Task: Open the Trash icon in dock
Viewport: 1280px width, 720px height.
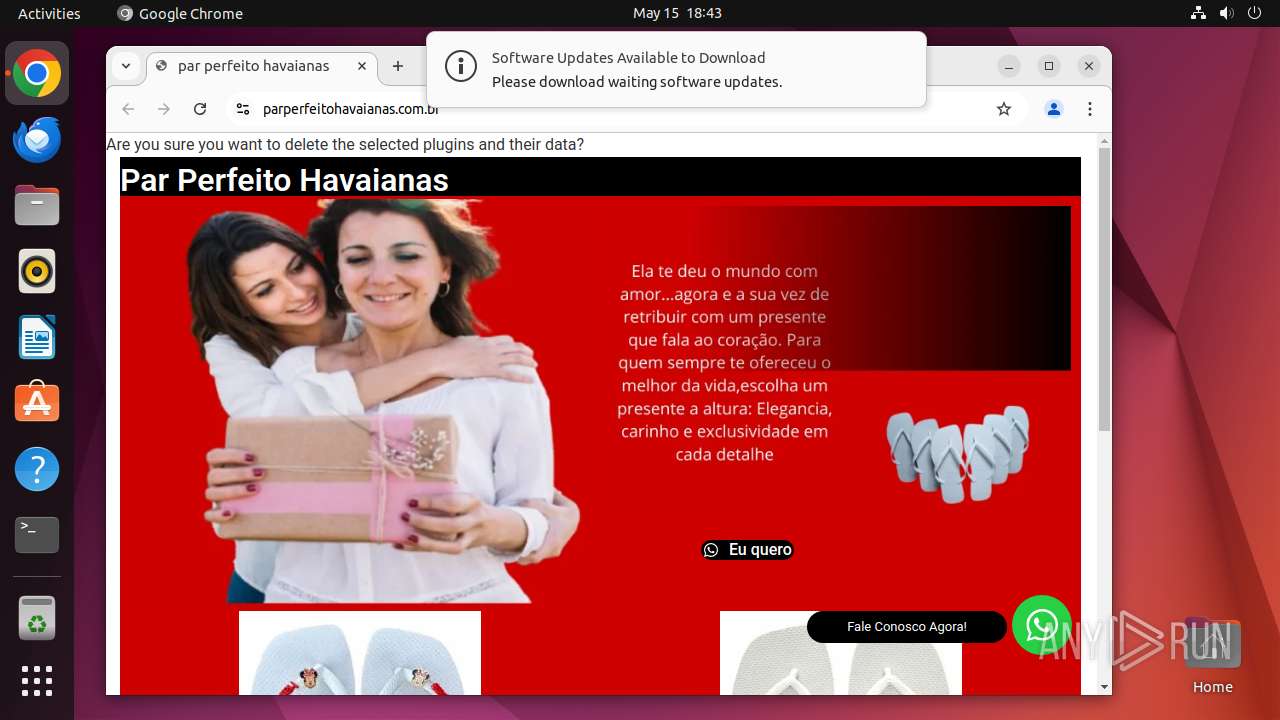Action: 37,618
